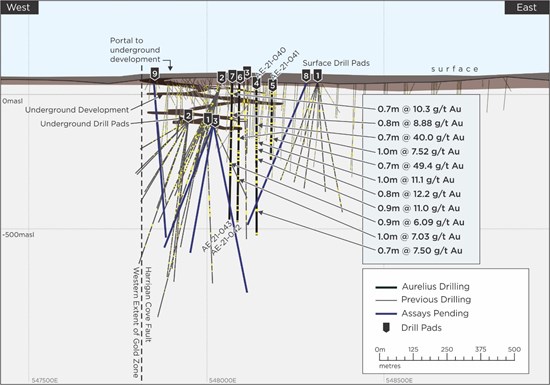Viewport: 550px width, 385px height.
Task: Select assay '0.8m @ 12.2 g/t Au'
Action: pos(419,194)
